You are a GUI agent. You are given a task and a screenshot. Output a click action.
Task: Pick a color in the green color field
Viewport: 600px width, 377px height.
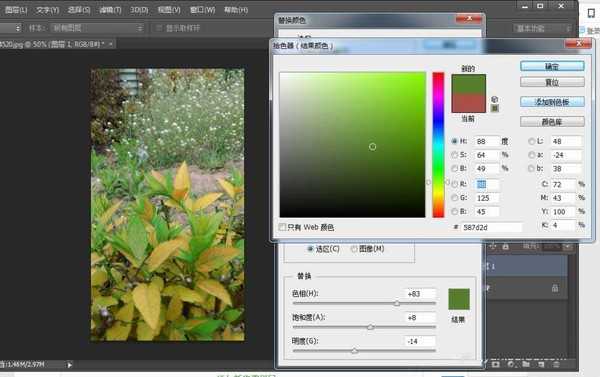[352, 145]
